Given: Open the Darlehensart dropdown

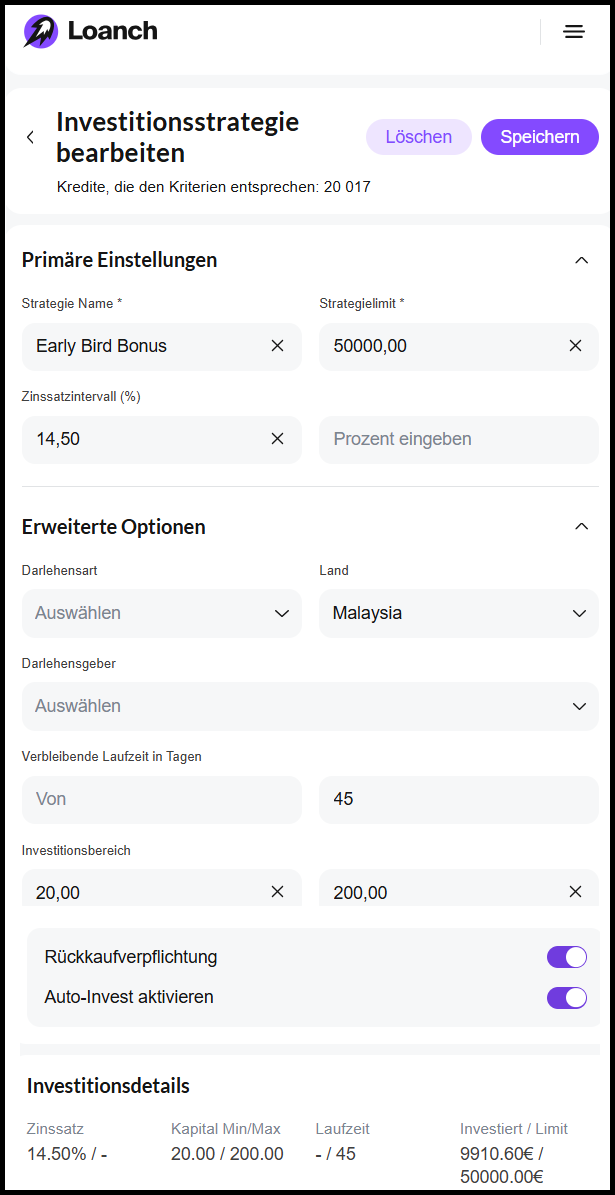Looking at the screenshot, I should coord(162,613).
